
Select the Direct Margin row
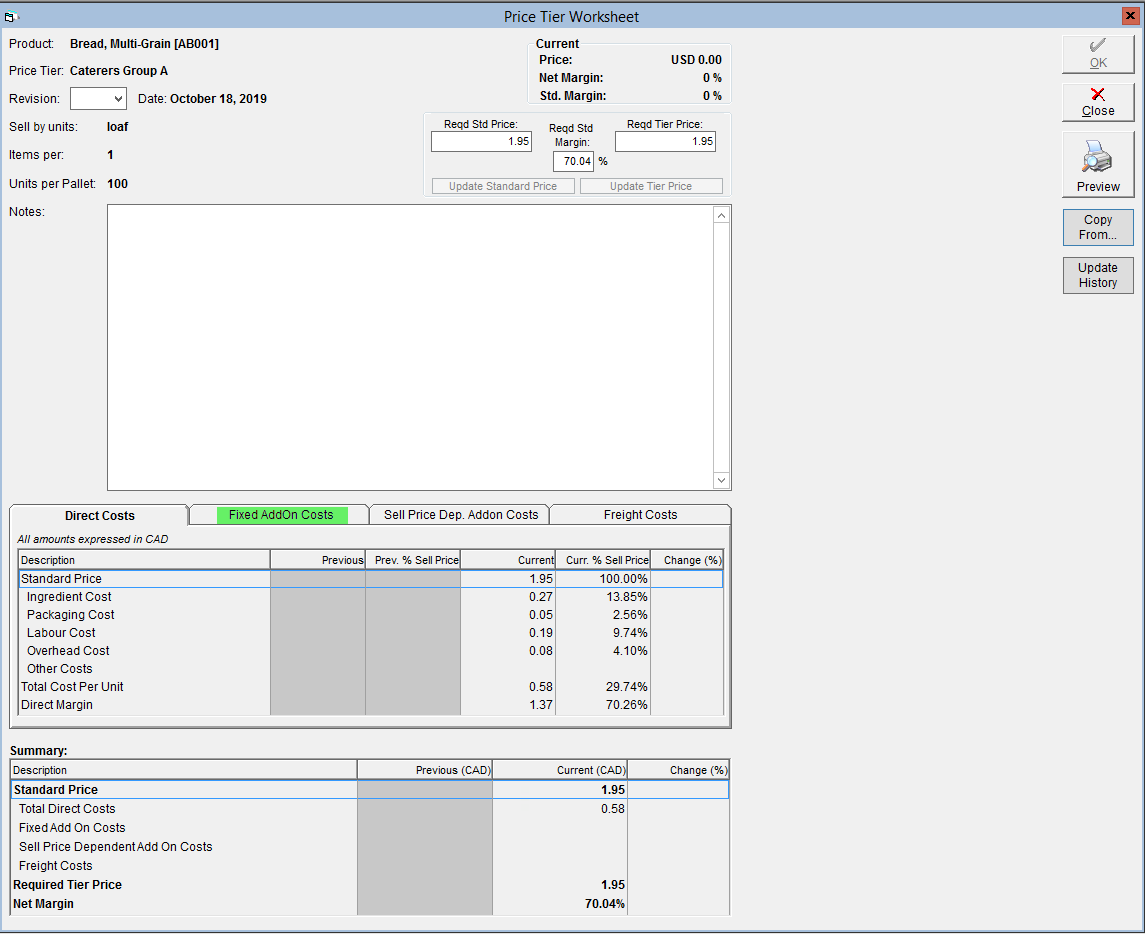[x=370, y=705]
